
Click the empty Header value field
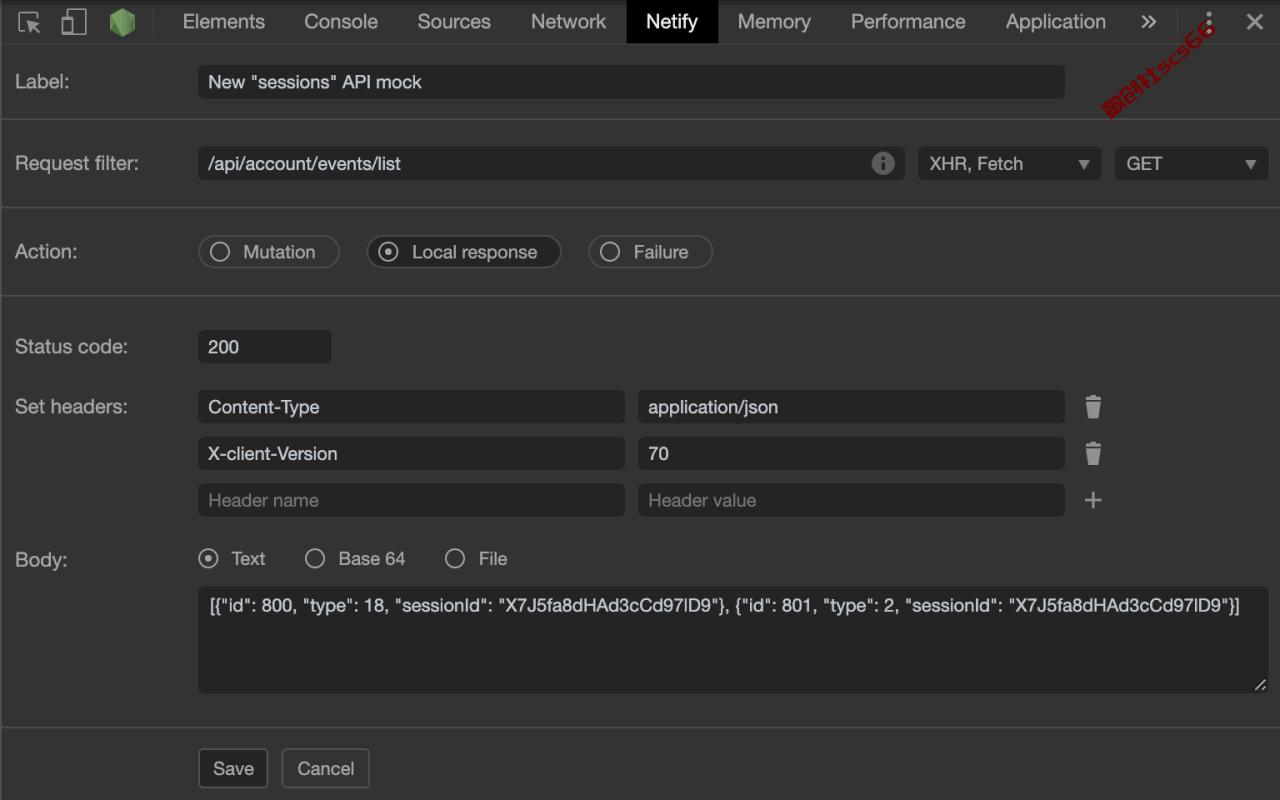[x=851, y=500]
